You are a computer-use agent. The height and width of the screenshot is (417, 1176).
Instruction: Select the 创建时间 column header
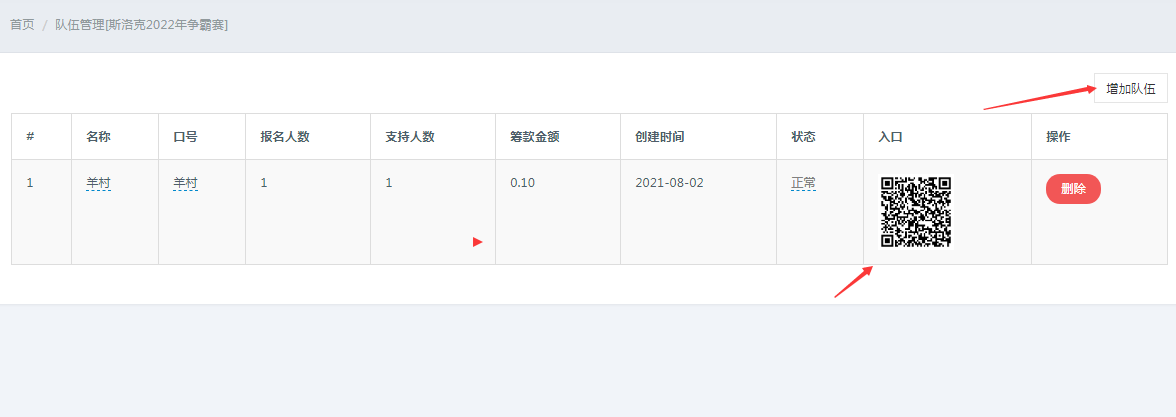click(659, 136)
